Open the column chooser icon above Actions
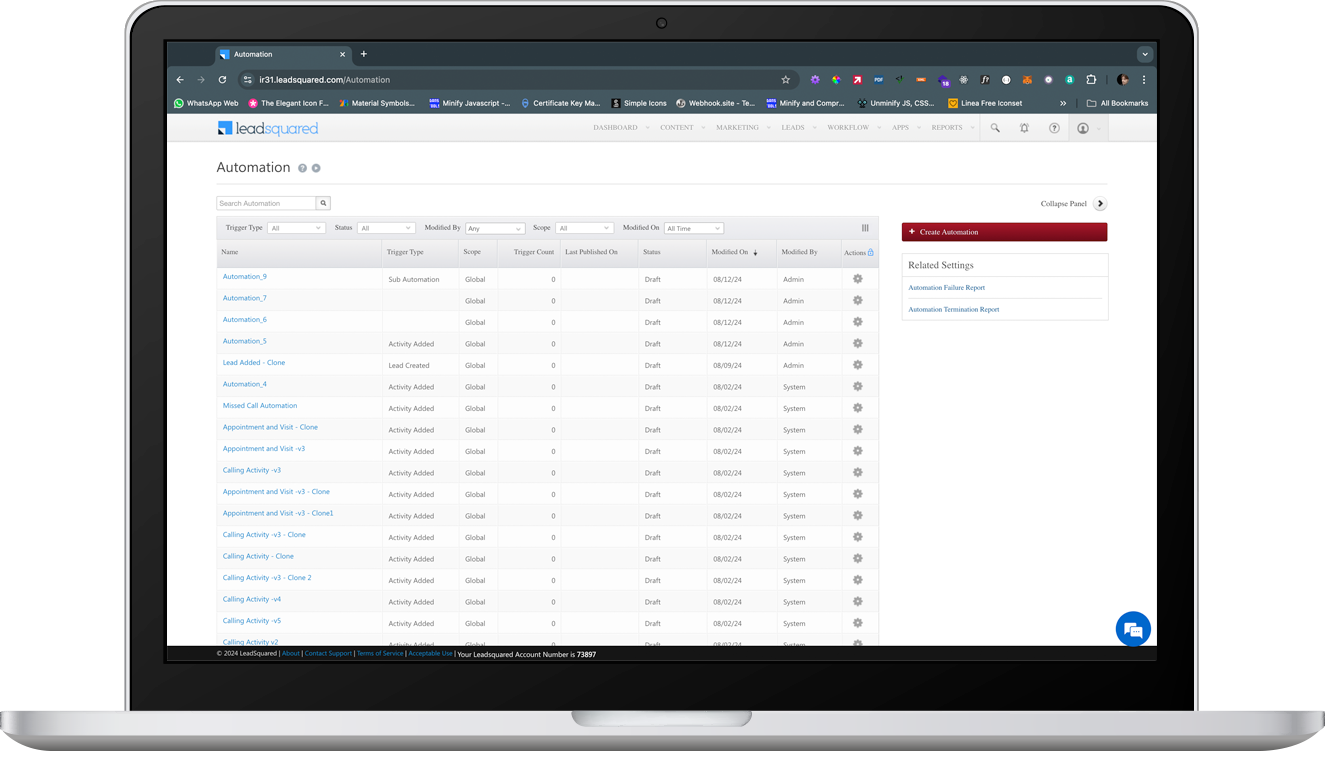This screenshot has width=1325, height=780. pos(863,229)
